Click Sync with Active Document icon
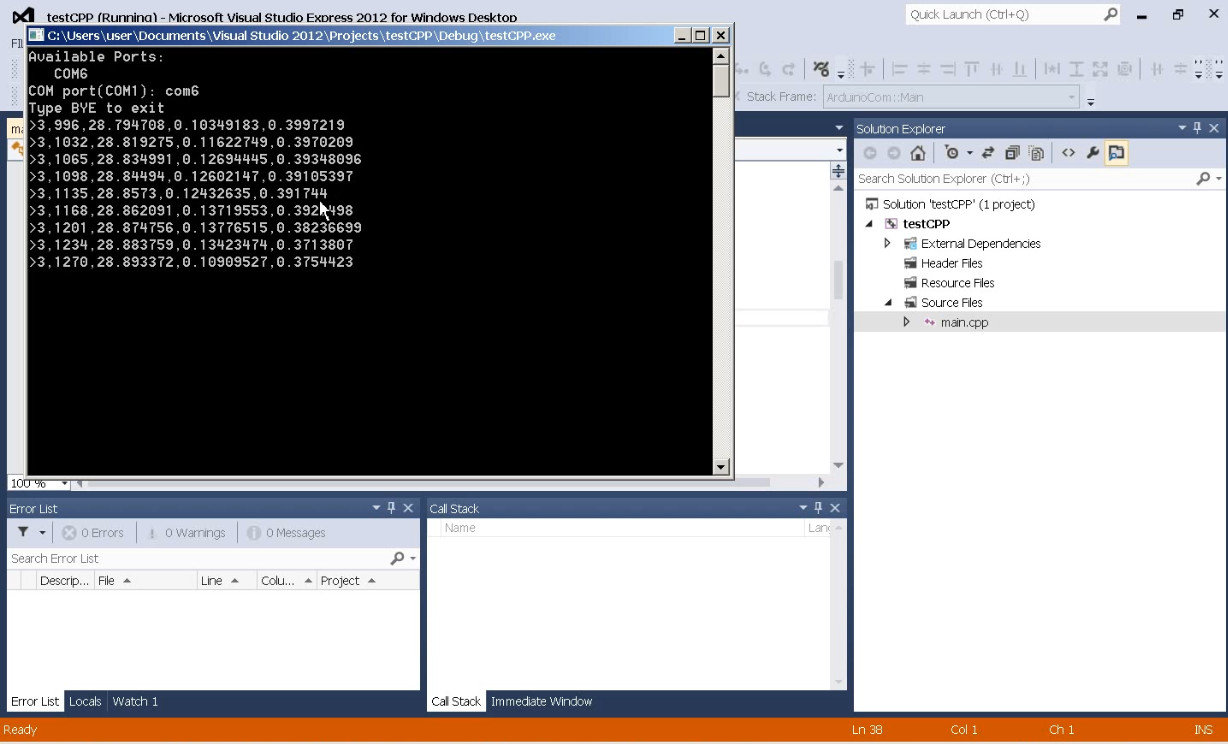Viewport: 1228px width, 744px height. (x=988, y=153)
